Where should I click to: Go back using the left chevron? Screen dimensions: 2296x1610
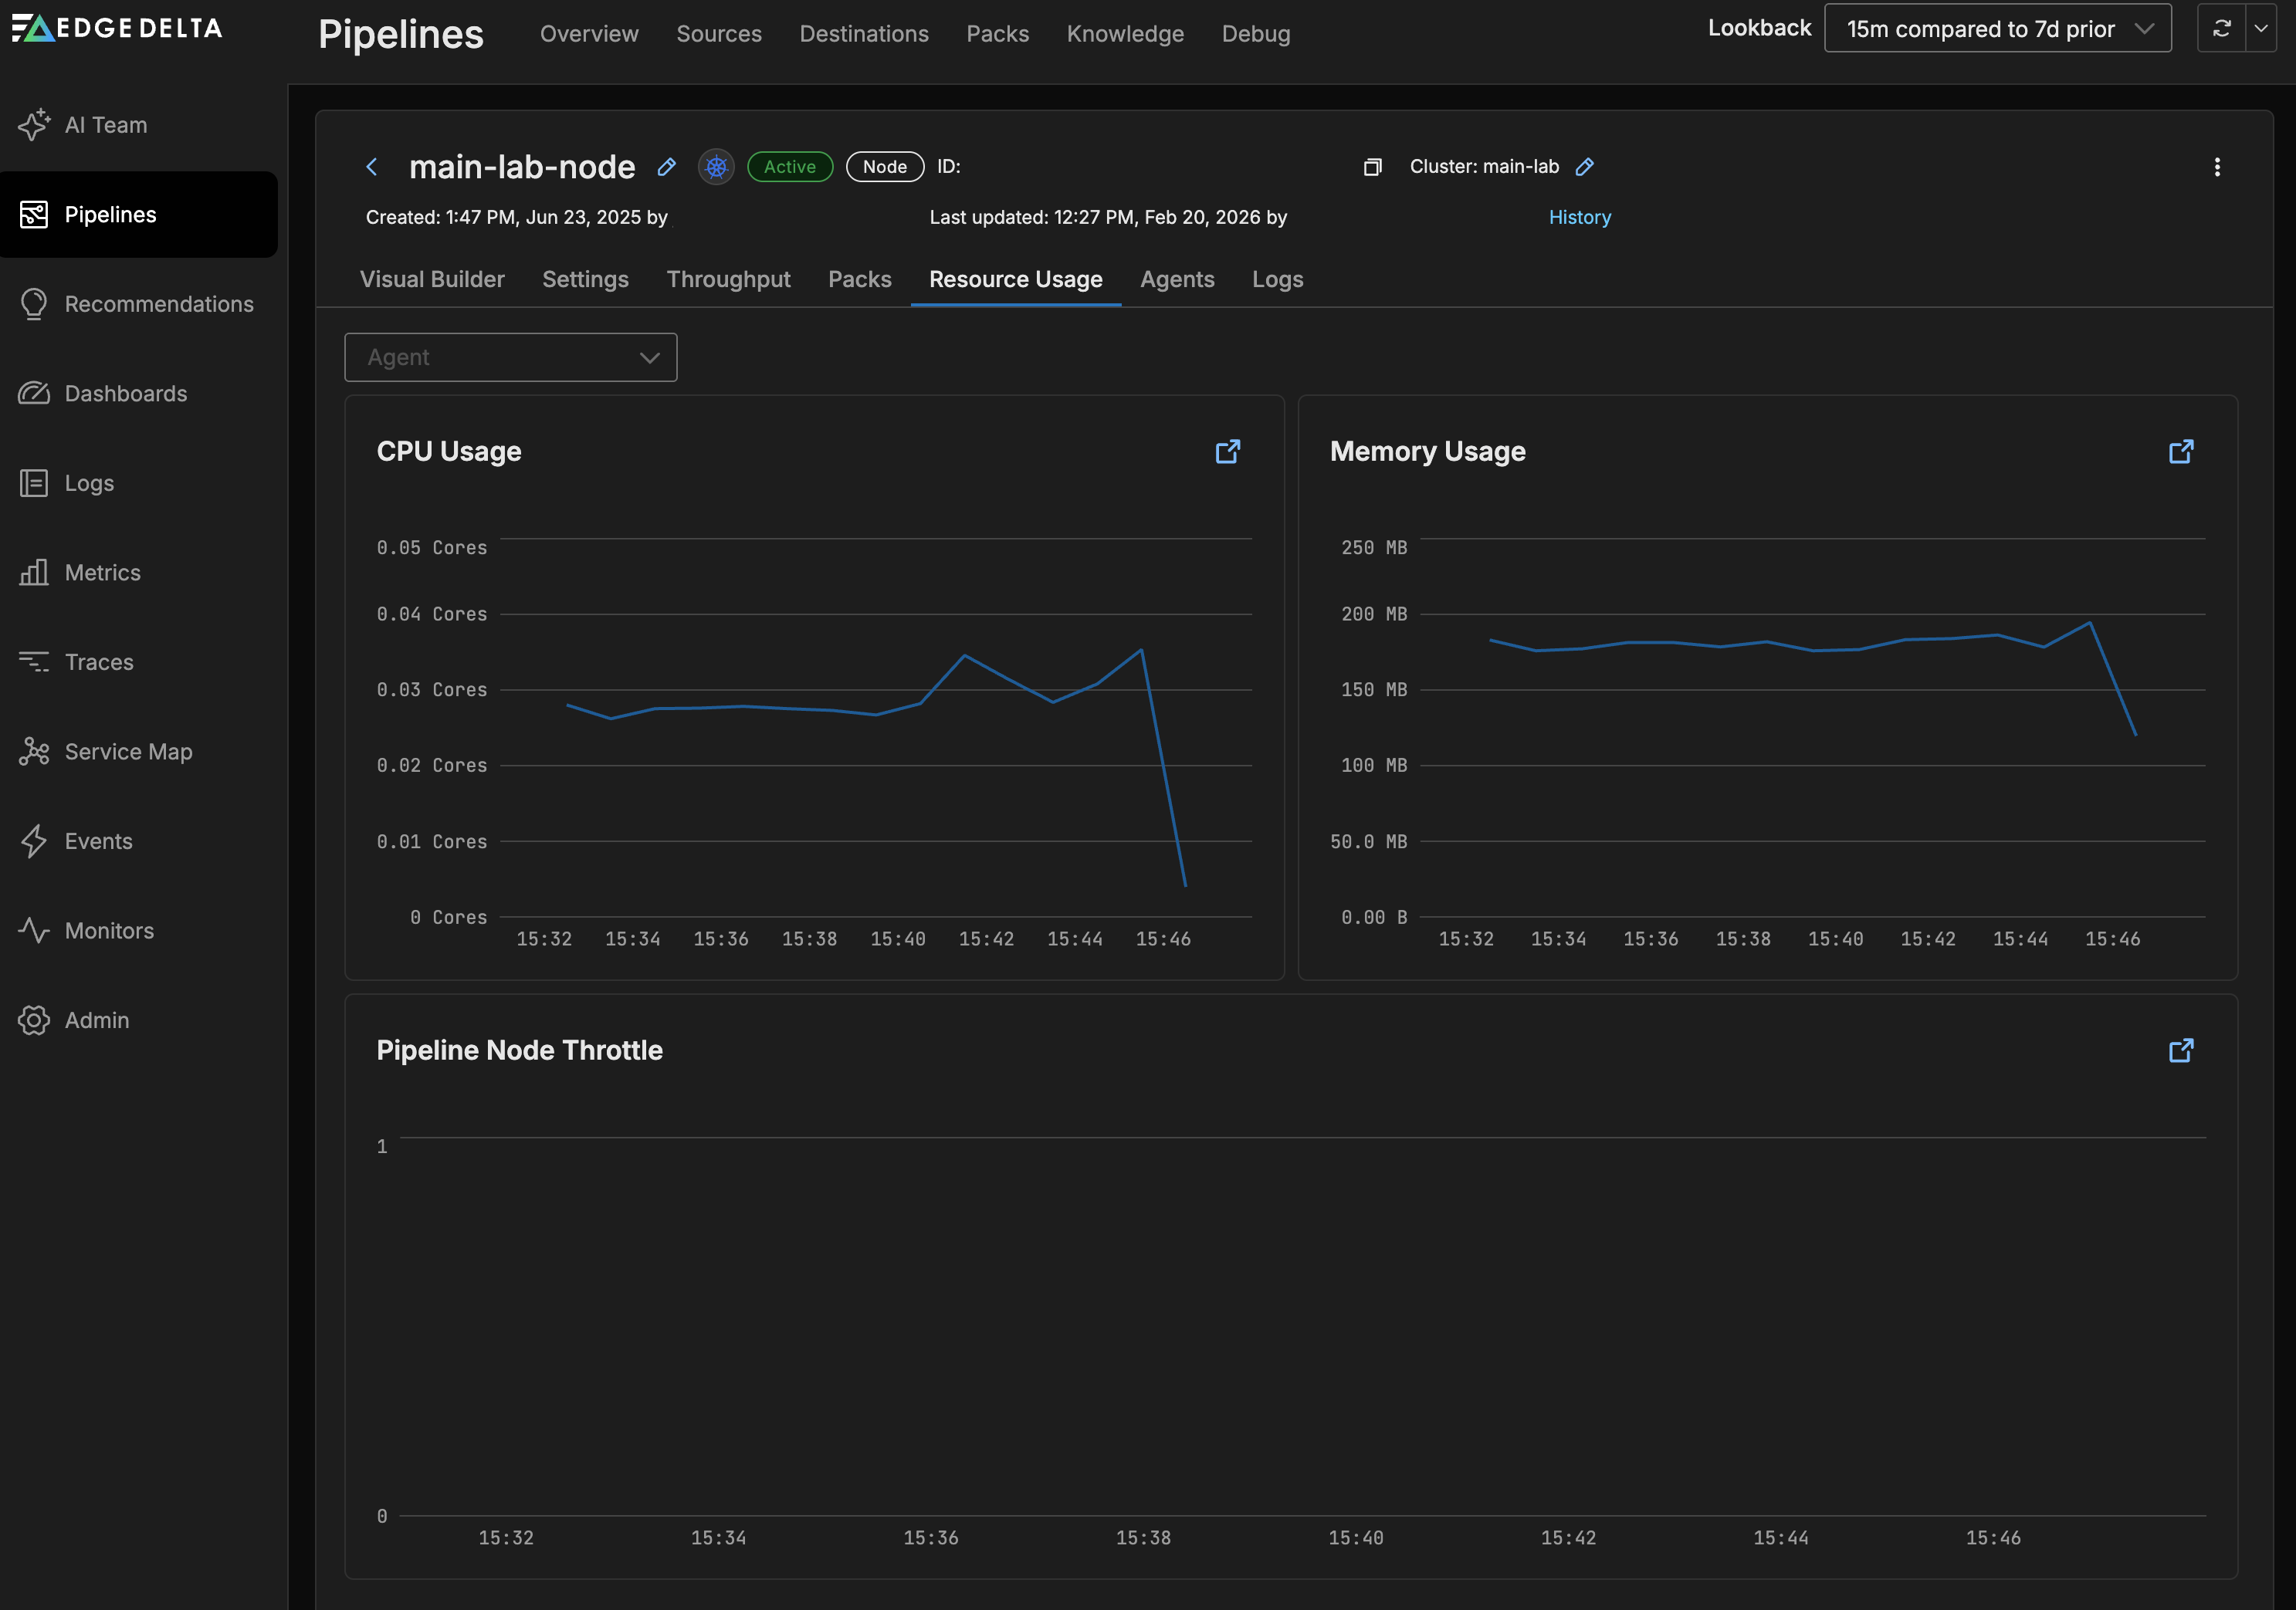coord(372,167)
